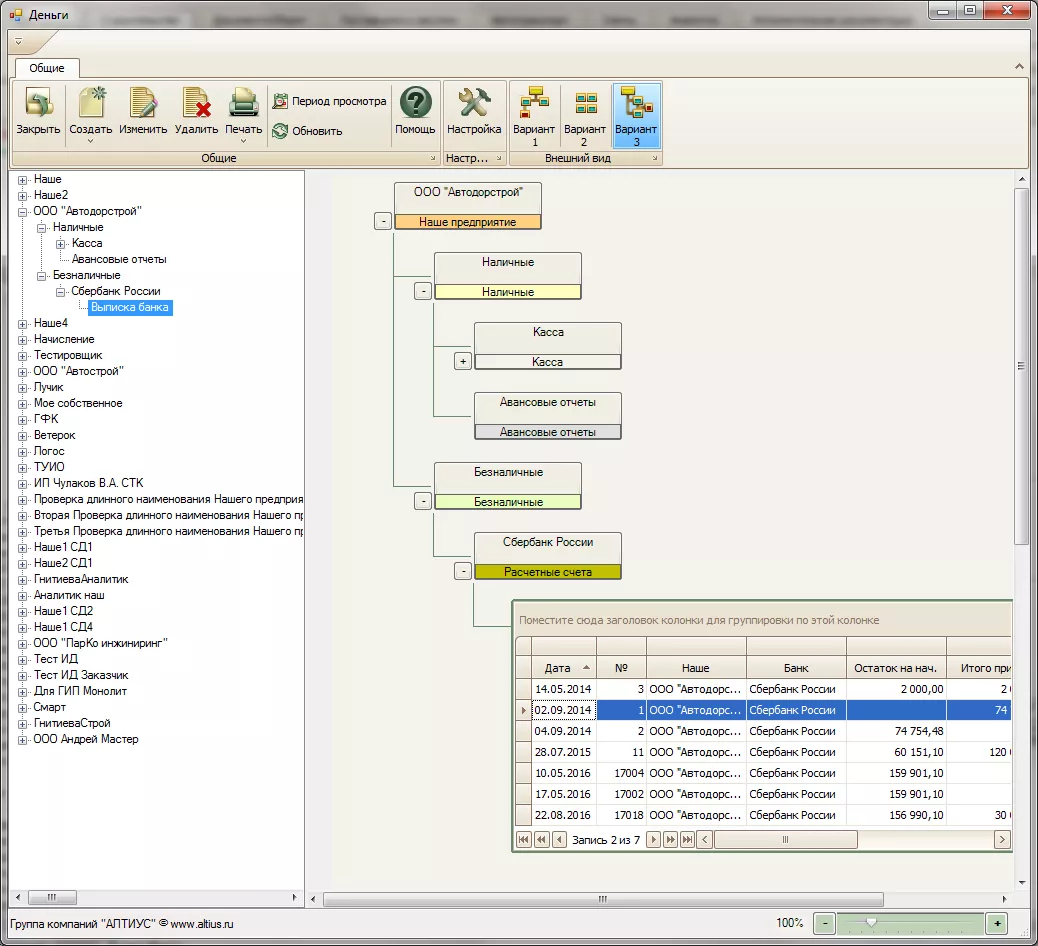The height and width of the screenshot is (946, 1038).
Task: Click the zoom in plus button
Action: point(996,923)
